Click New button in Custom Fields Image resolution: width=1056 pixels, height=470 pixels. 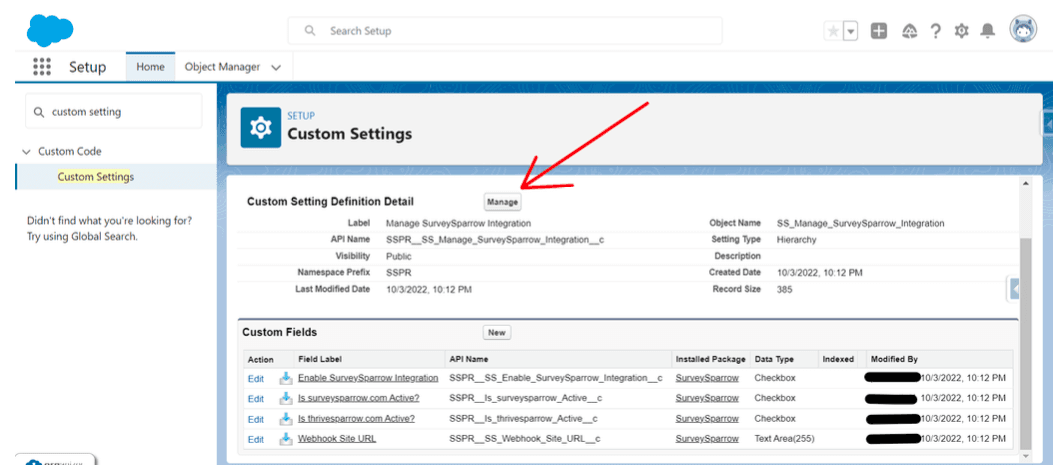(x=497, y=332)
